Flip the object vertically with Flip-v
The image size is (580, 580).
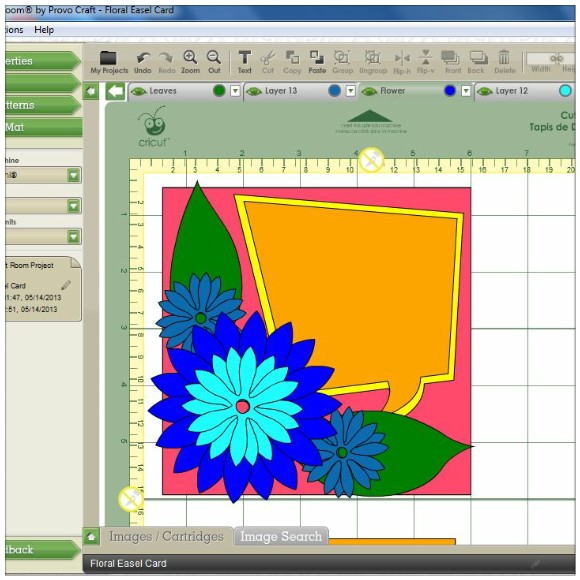(x=425, y=62)
